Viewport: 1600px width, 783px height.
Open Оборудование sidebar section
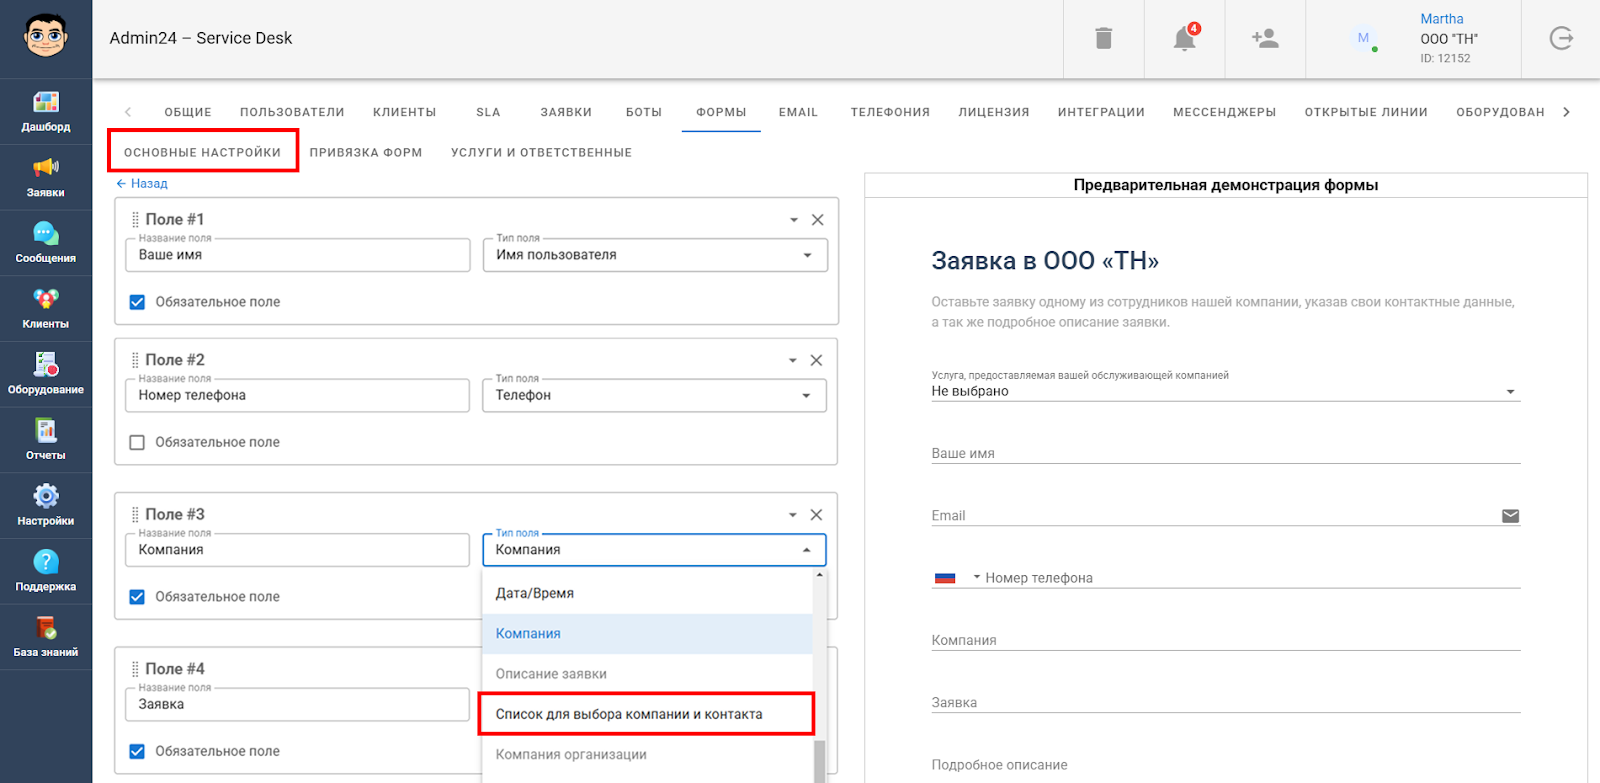point(46,374)
